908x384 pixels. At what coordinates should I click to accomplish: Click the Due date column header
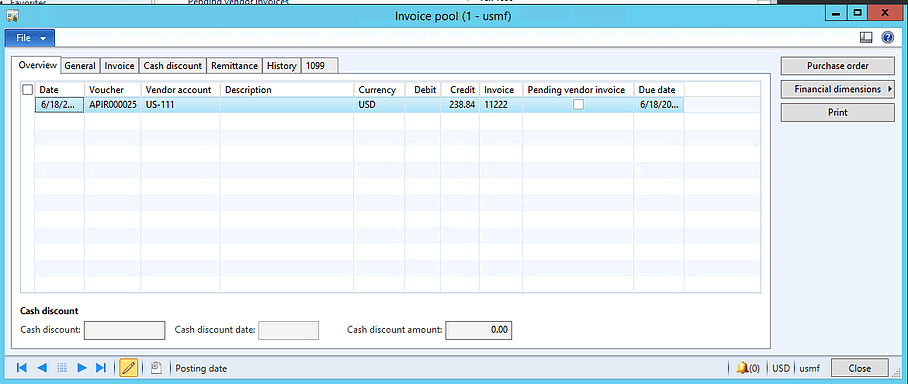coord(659,90)
